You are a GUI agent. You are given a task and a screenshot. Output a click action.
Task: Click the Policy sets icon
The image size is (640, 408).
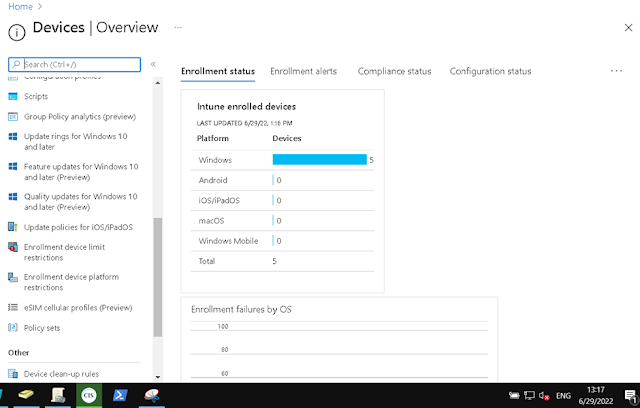point(13,327)
